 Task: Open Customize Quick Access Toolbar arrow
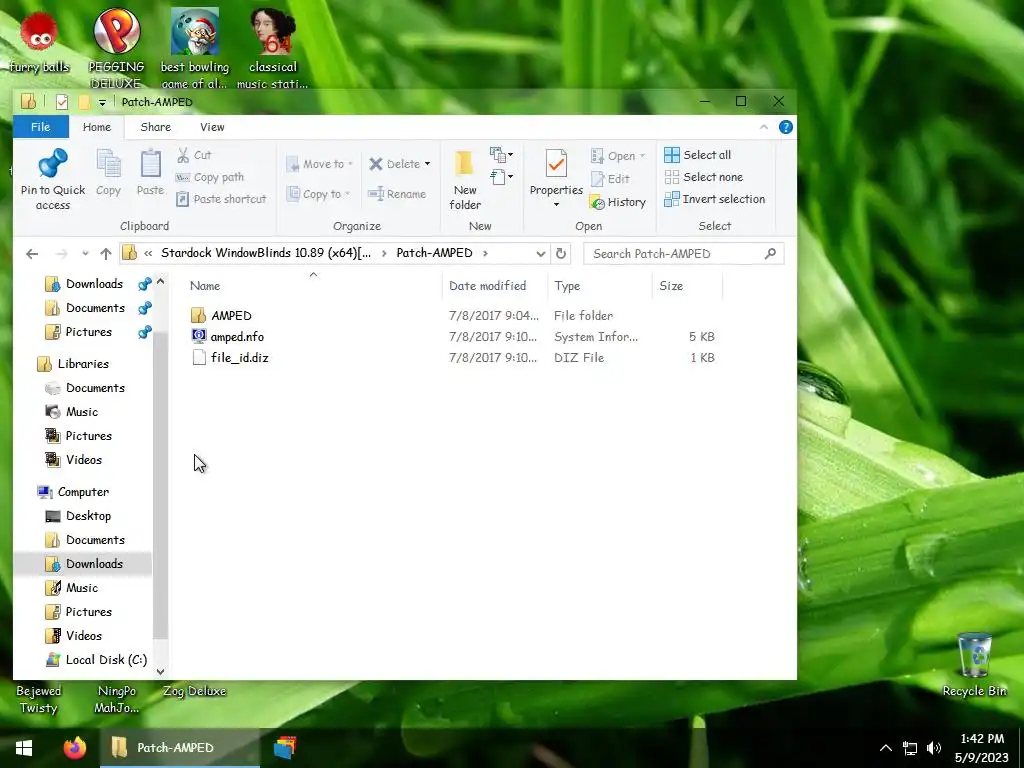[x=102, y=103]
